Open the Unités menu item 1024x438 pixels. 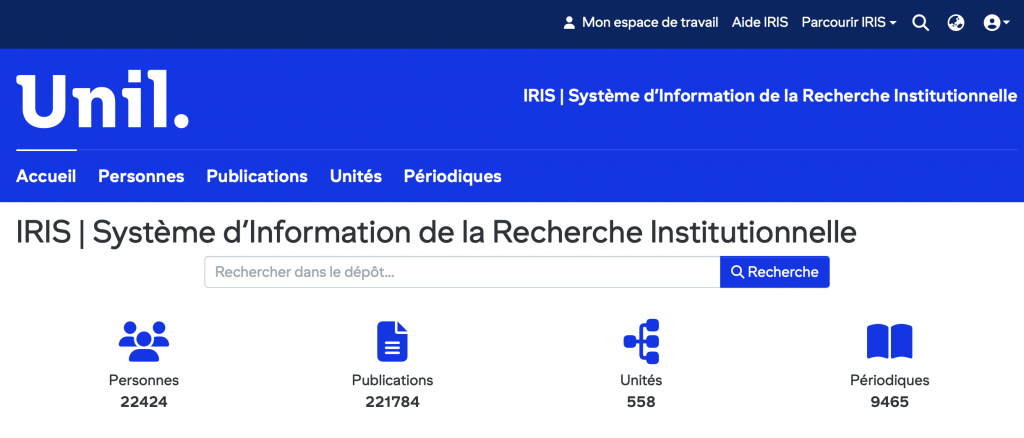point(356,176)
